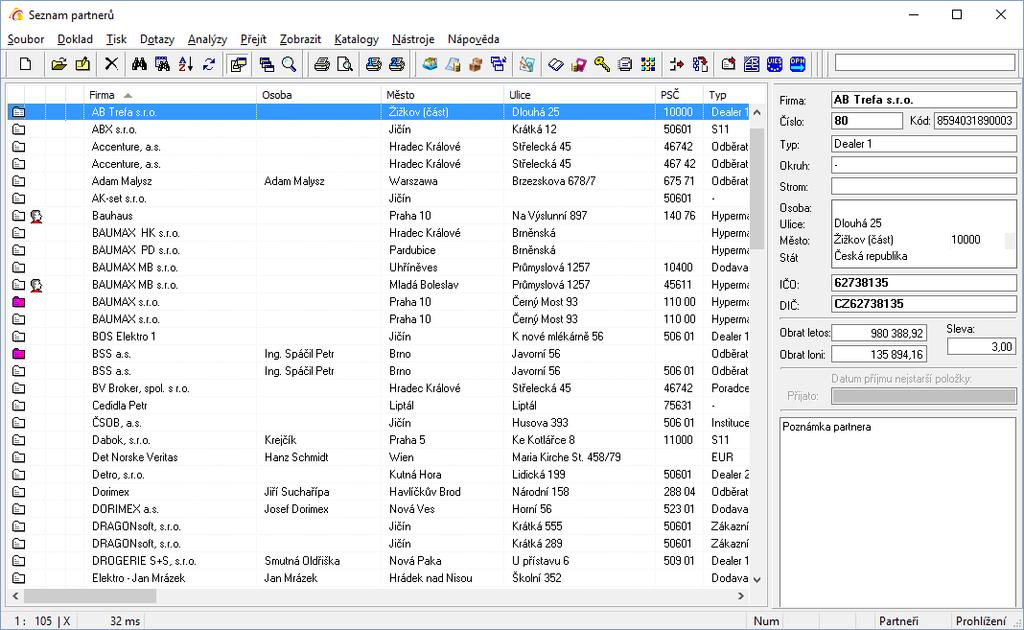Screen dimensions: 1024x630
Task: Sort by the Město column header
Action: point(442,95)
